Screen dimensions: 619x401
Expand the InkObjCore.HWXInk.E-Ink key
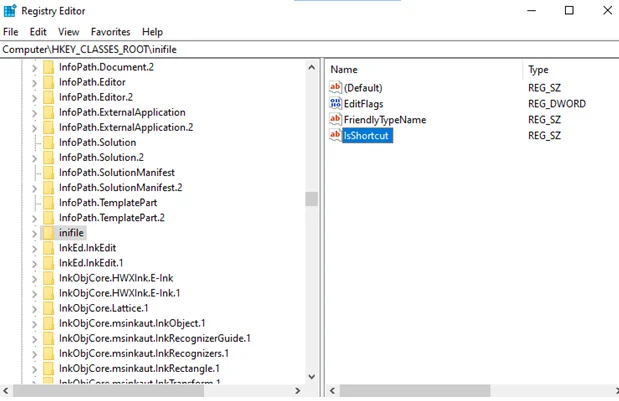[x=34, y=279]
